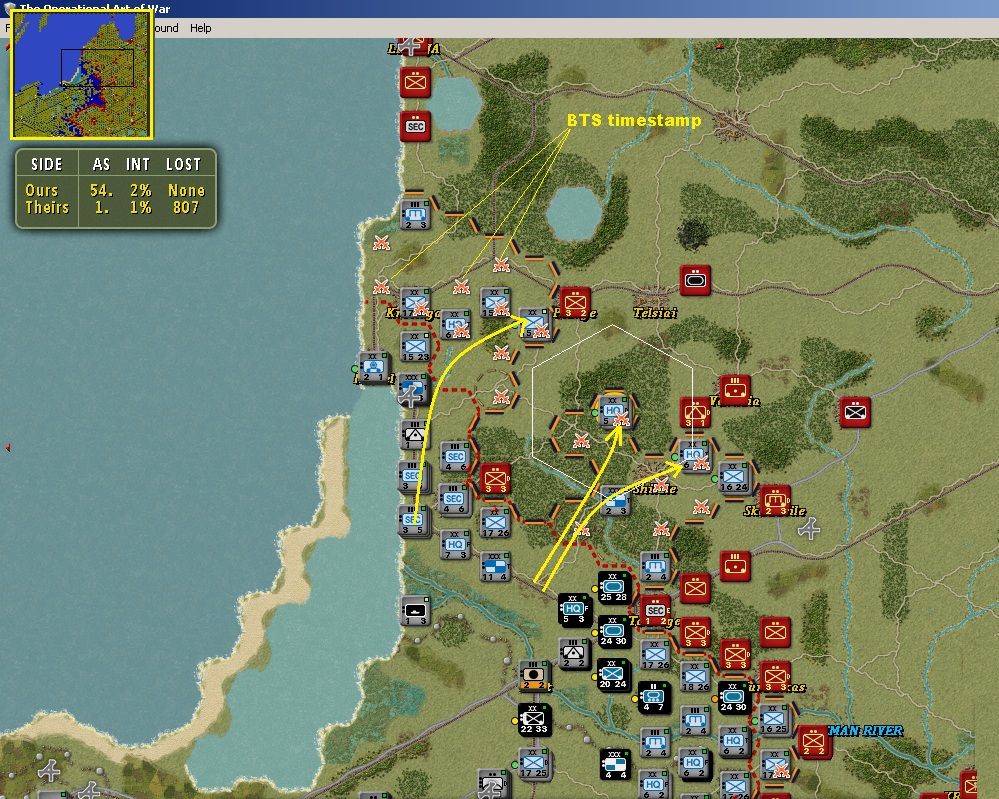
Task: Click the 'Ours' row label
Action: click(x=41, y=191)
